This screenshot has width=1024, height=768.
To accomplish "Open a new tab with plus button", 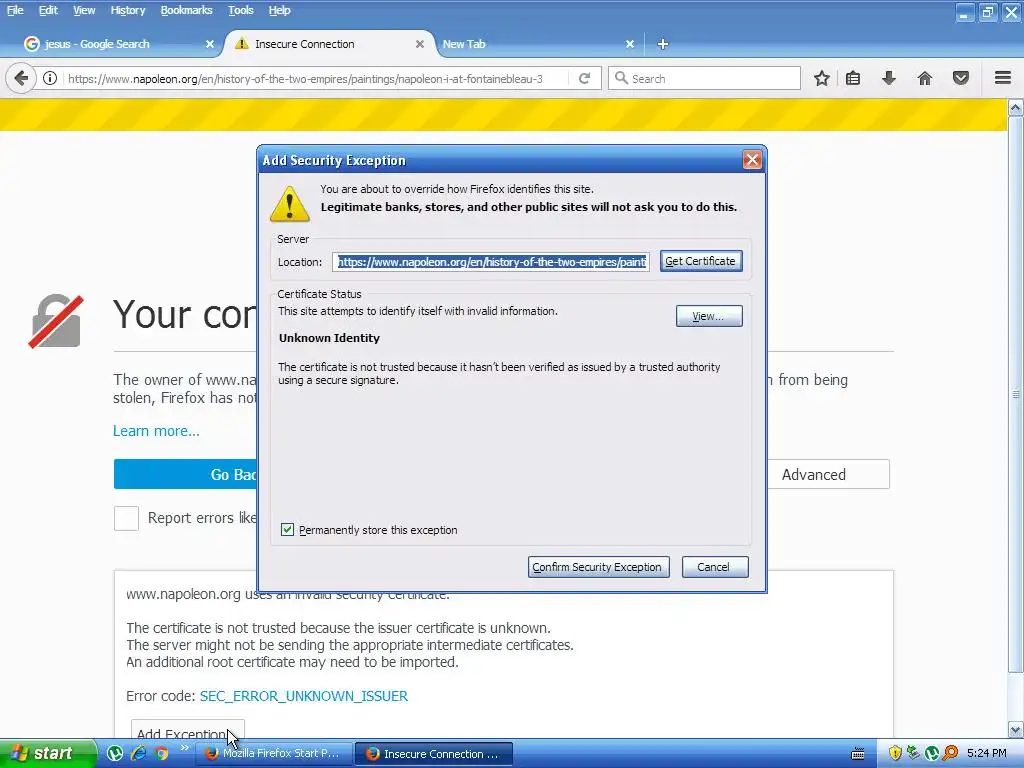I will [x=663, y=44].
